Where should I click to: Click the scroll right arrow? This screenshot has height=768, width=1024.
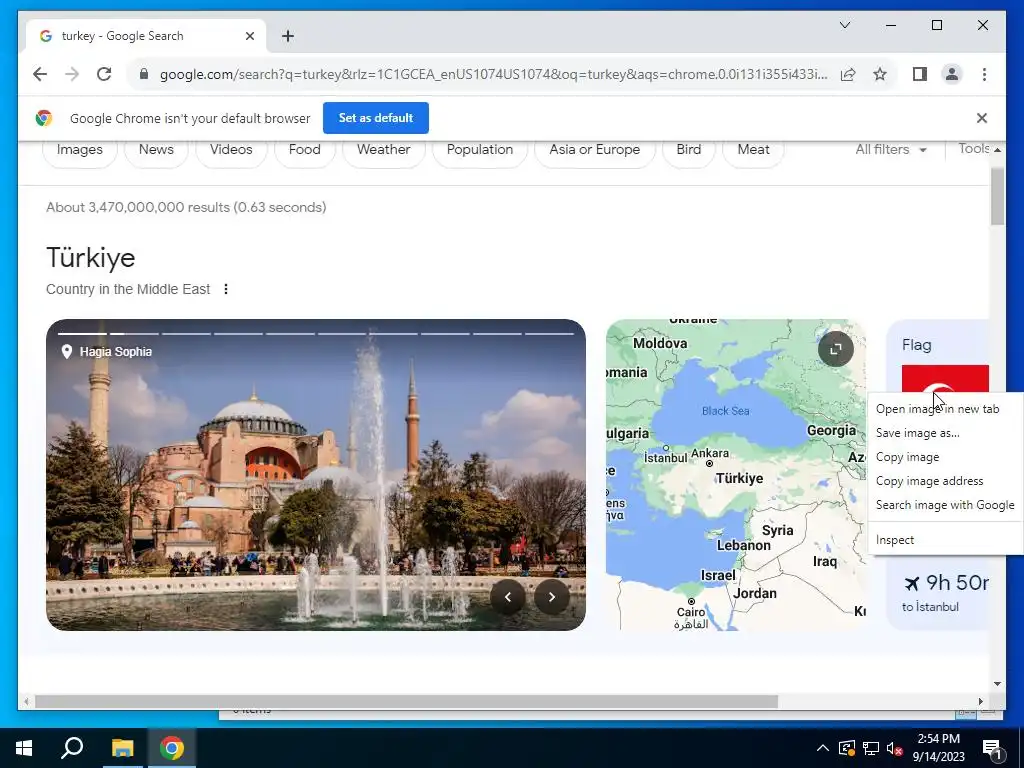(980, 701)
